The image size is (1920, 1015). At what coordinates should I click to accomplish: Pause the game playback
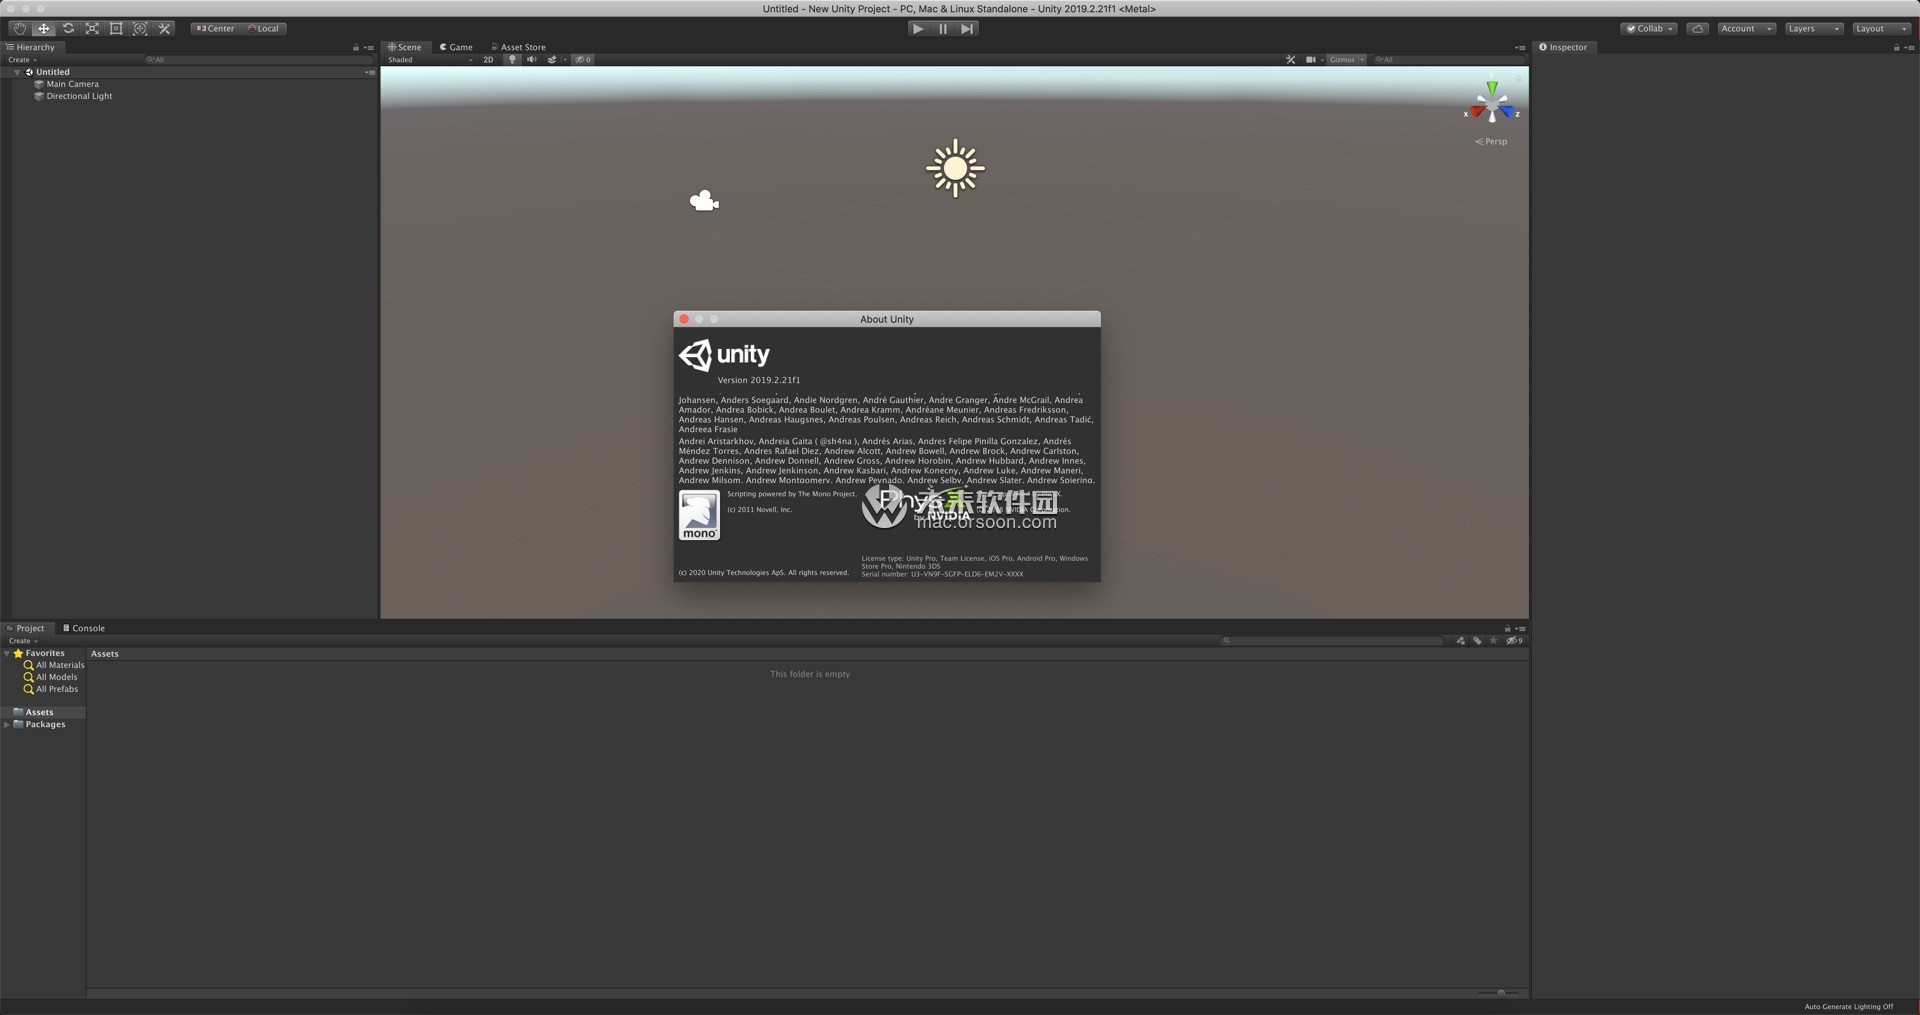point(942,29)
